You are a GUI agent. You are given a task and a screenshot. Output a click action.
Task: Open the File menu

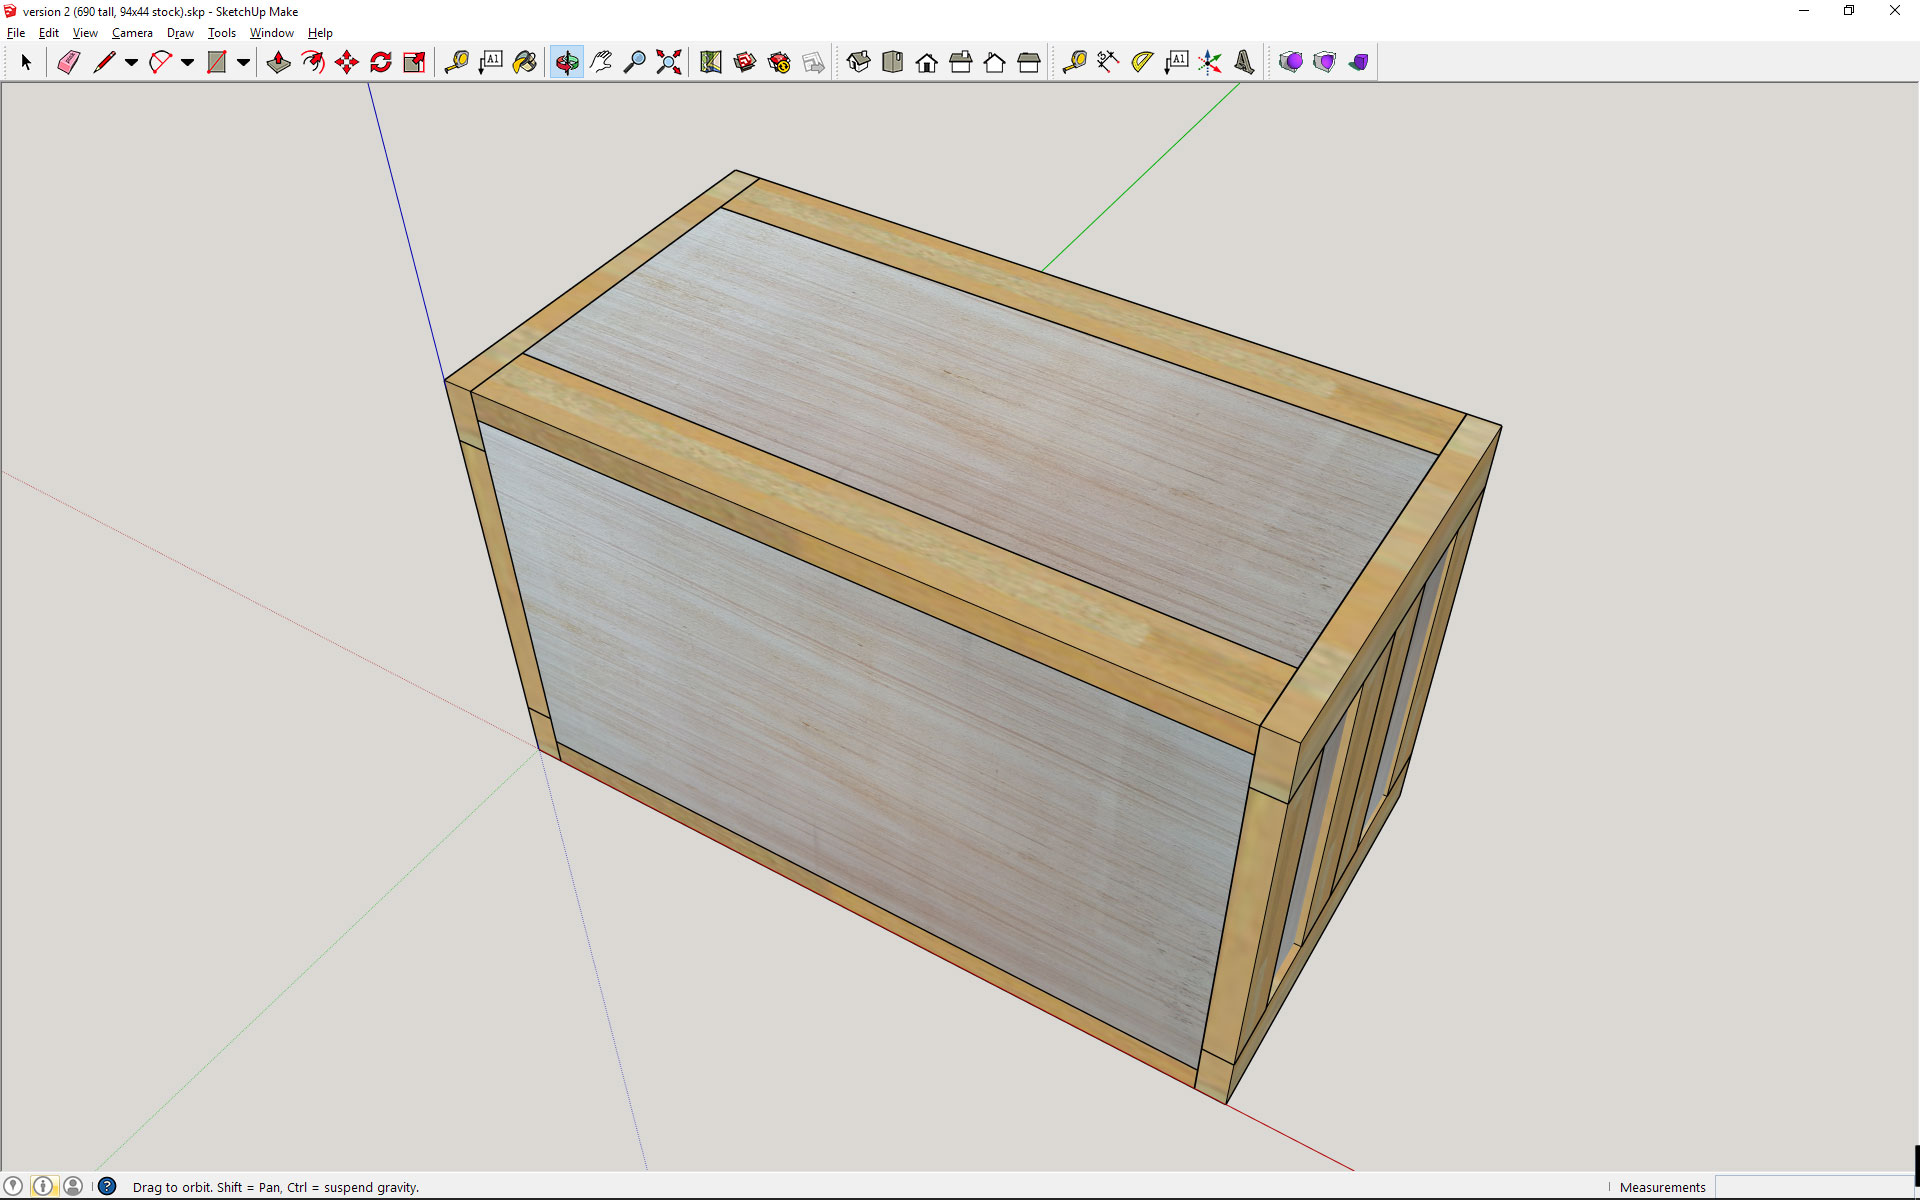16,33
